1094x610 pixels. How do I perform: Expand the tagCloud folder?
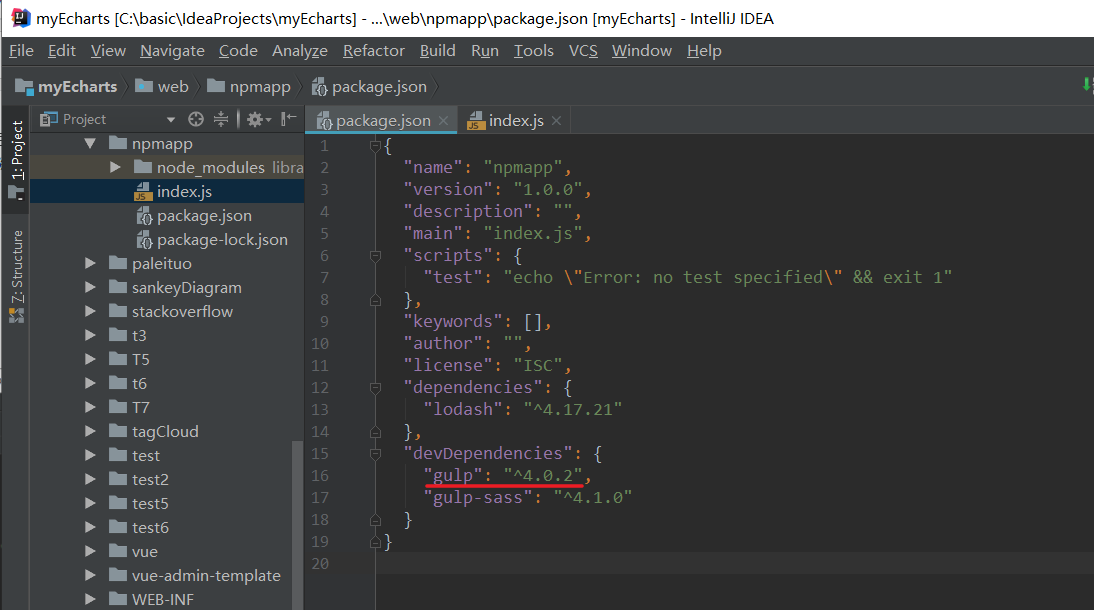click(x=90, y=431)
